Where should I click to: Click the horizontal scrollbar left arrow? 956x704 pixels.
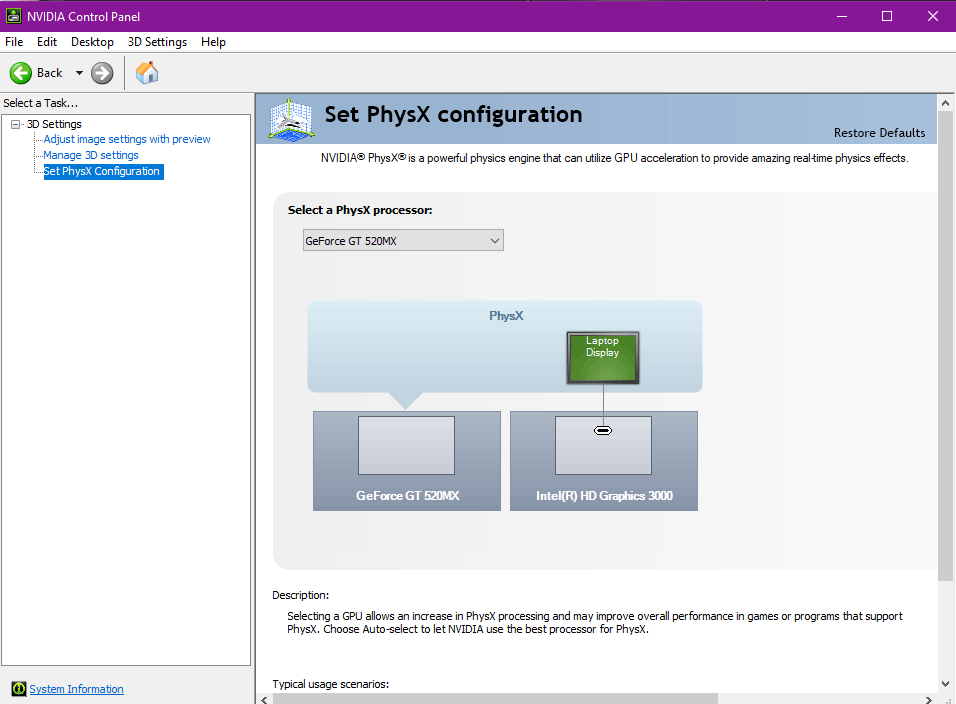coord(264,699)
